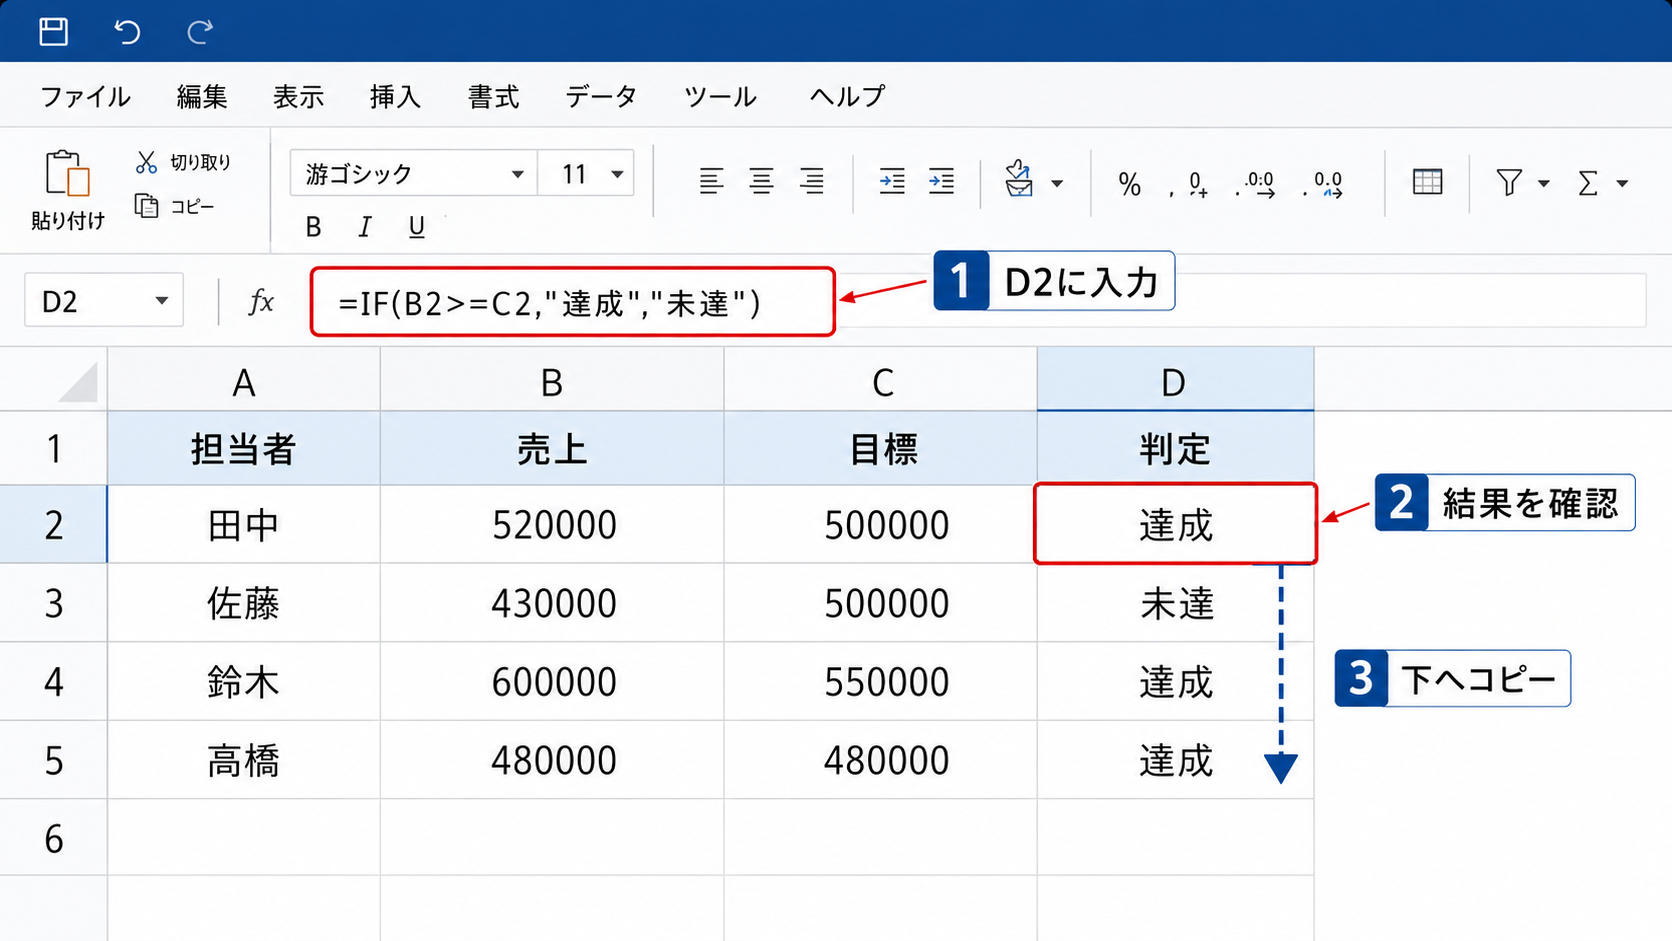Select the cell containing 520000
Viewport: 1672px width, 941px height.
pyautogui.click(x=552, y=525)
